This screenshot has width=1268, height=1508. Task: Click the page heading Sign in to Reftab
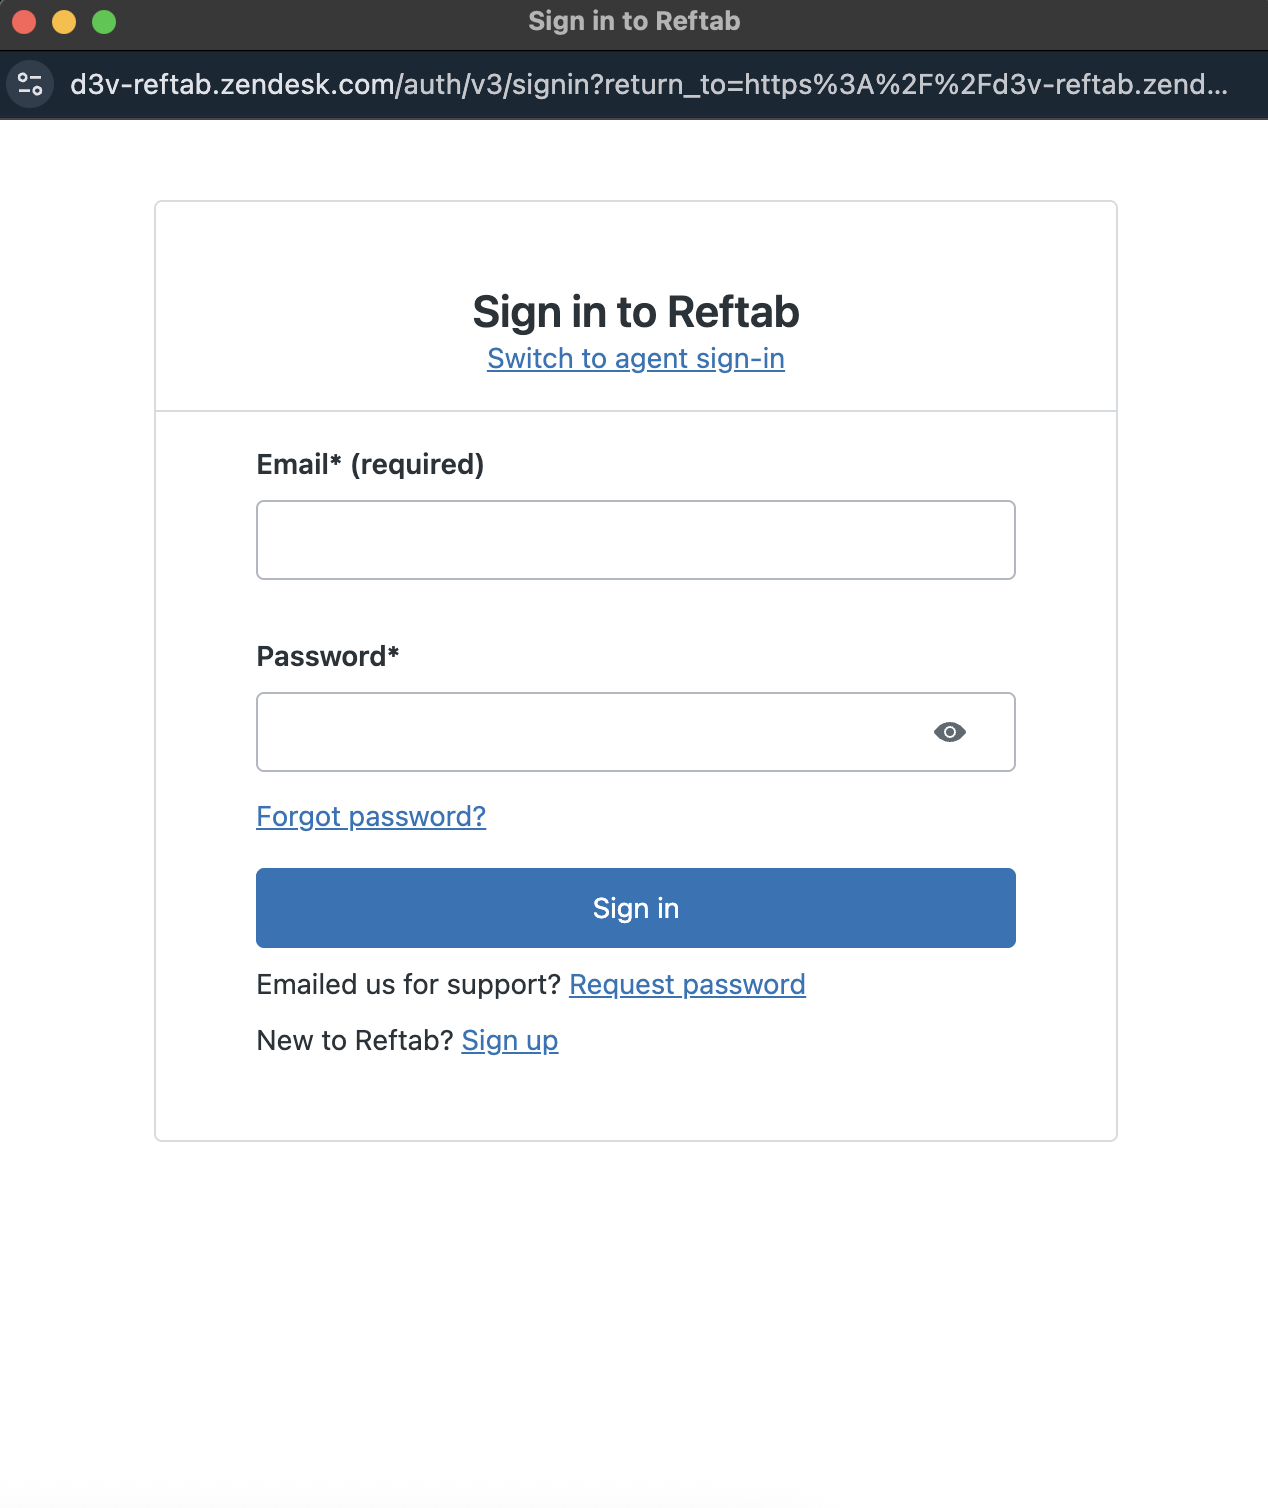[635, 312]
